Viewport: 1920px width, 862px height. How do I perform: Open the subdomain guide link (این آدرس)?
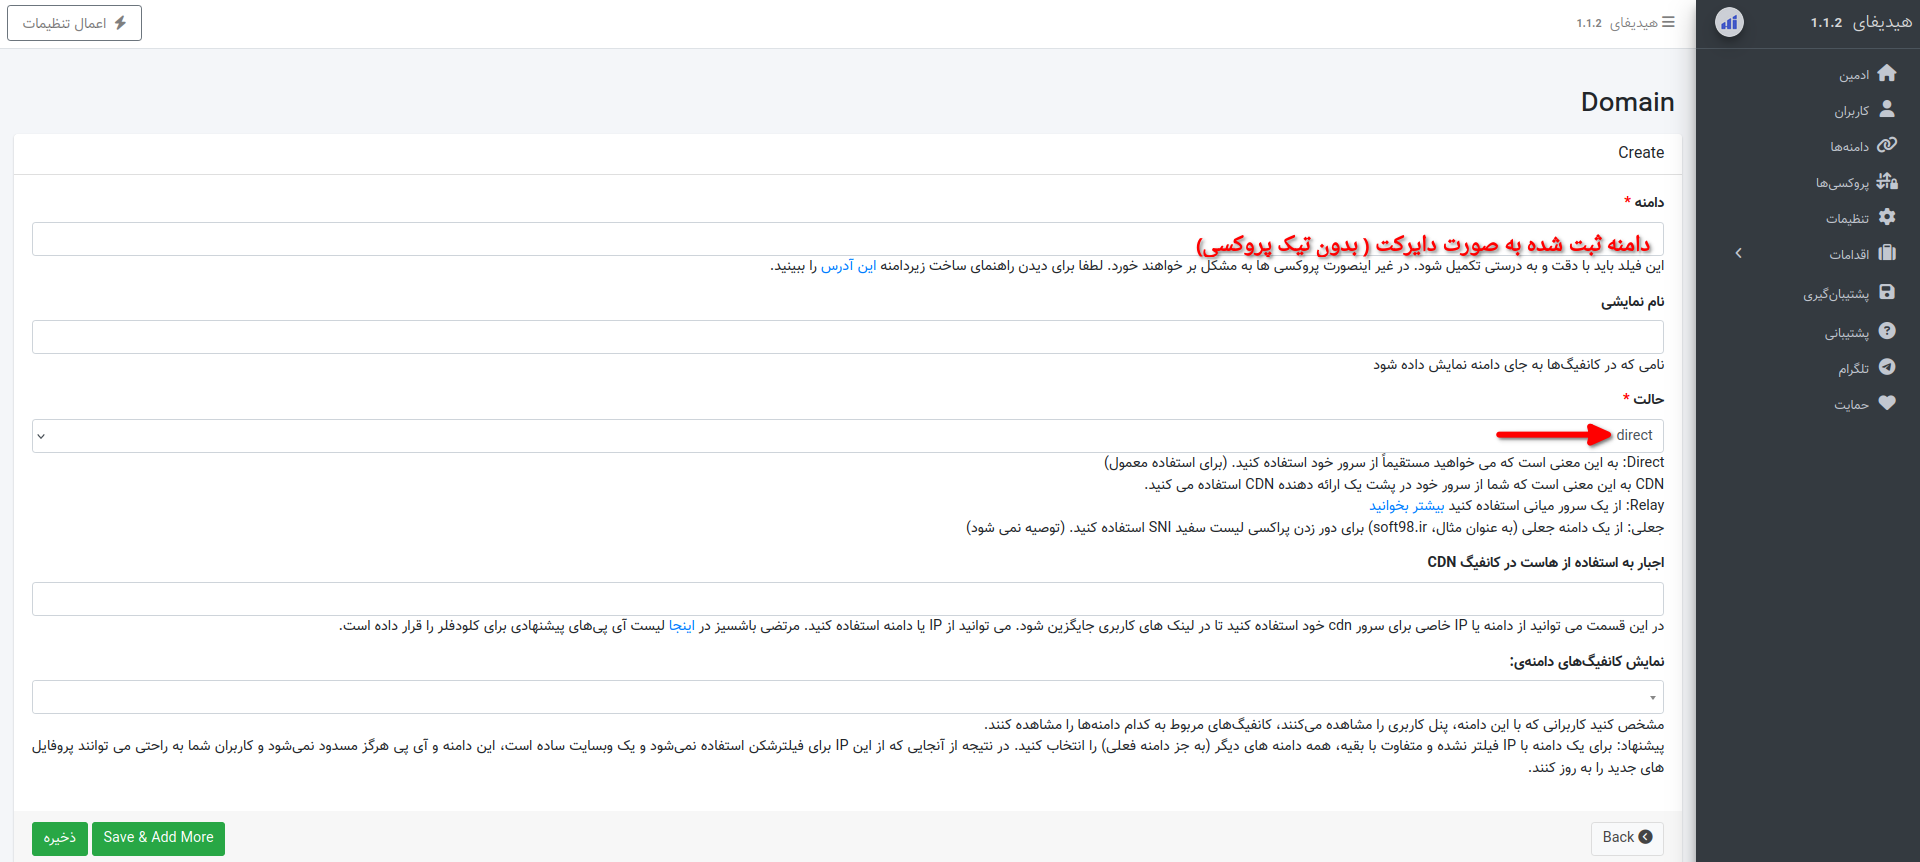point(848,266)
